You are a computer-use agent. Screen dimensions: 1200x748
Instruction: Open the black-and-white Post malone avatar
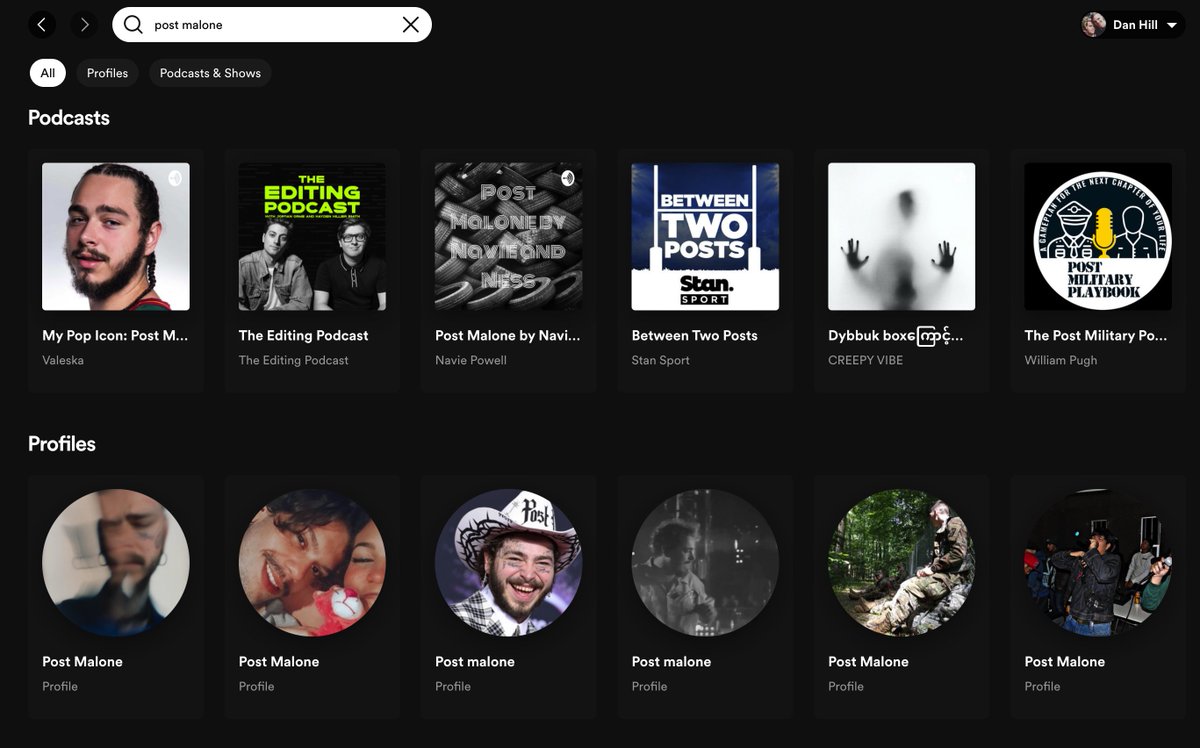coord(705,563)
